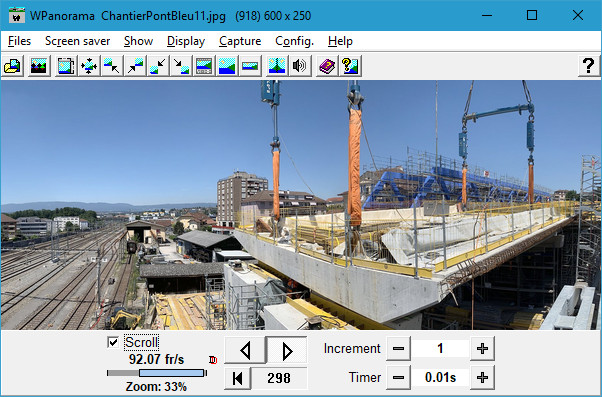
Task: Move picture to the lower-left corner icon
Action: 158,66
